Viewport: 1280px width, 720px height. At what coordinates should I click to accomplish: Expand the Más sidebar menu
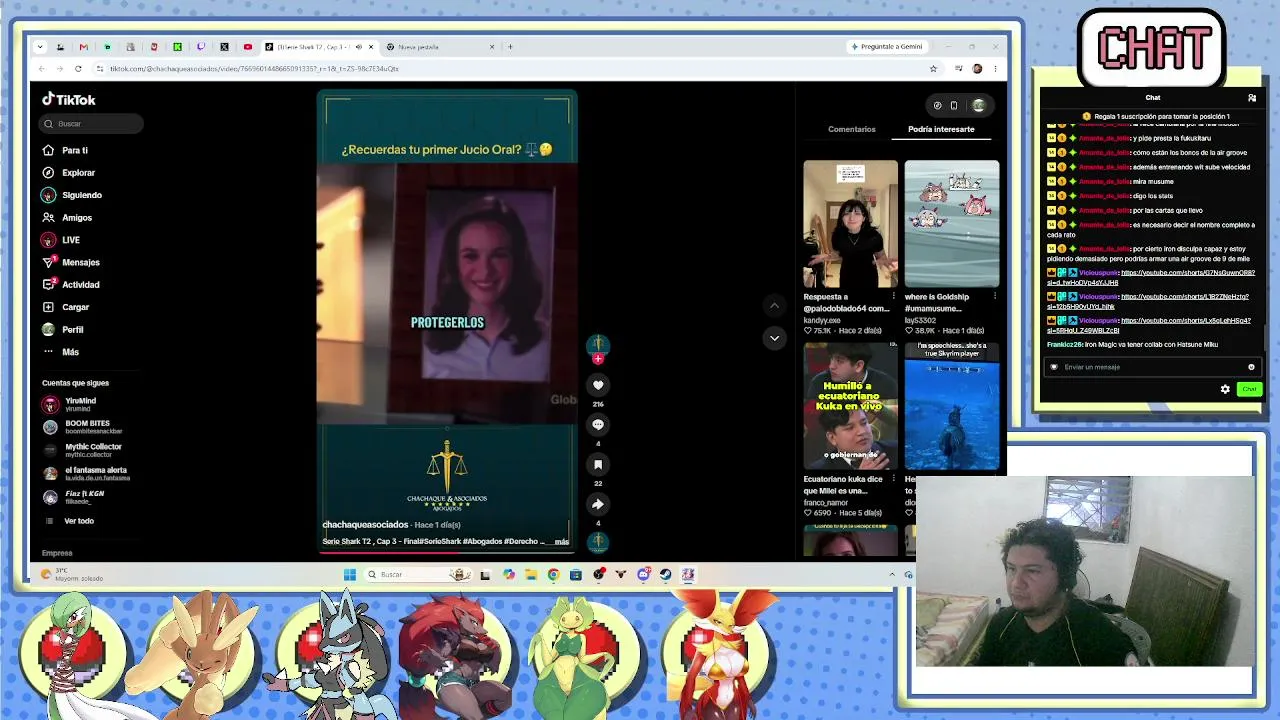click(61, 352)
